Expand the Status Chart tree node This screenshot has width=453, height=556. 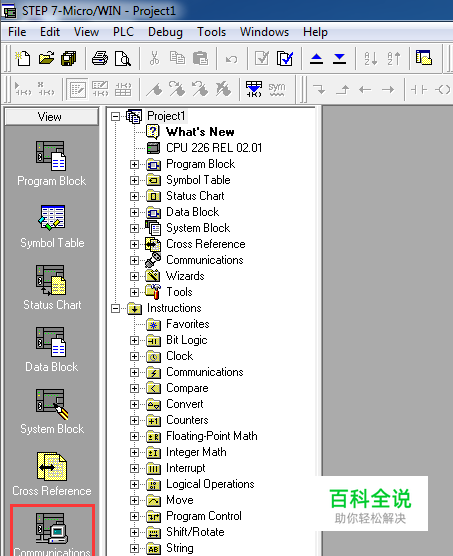click(x=134, y=196)
